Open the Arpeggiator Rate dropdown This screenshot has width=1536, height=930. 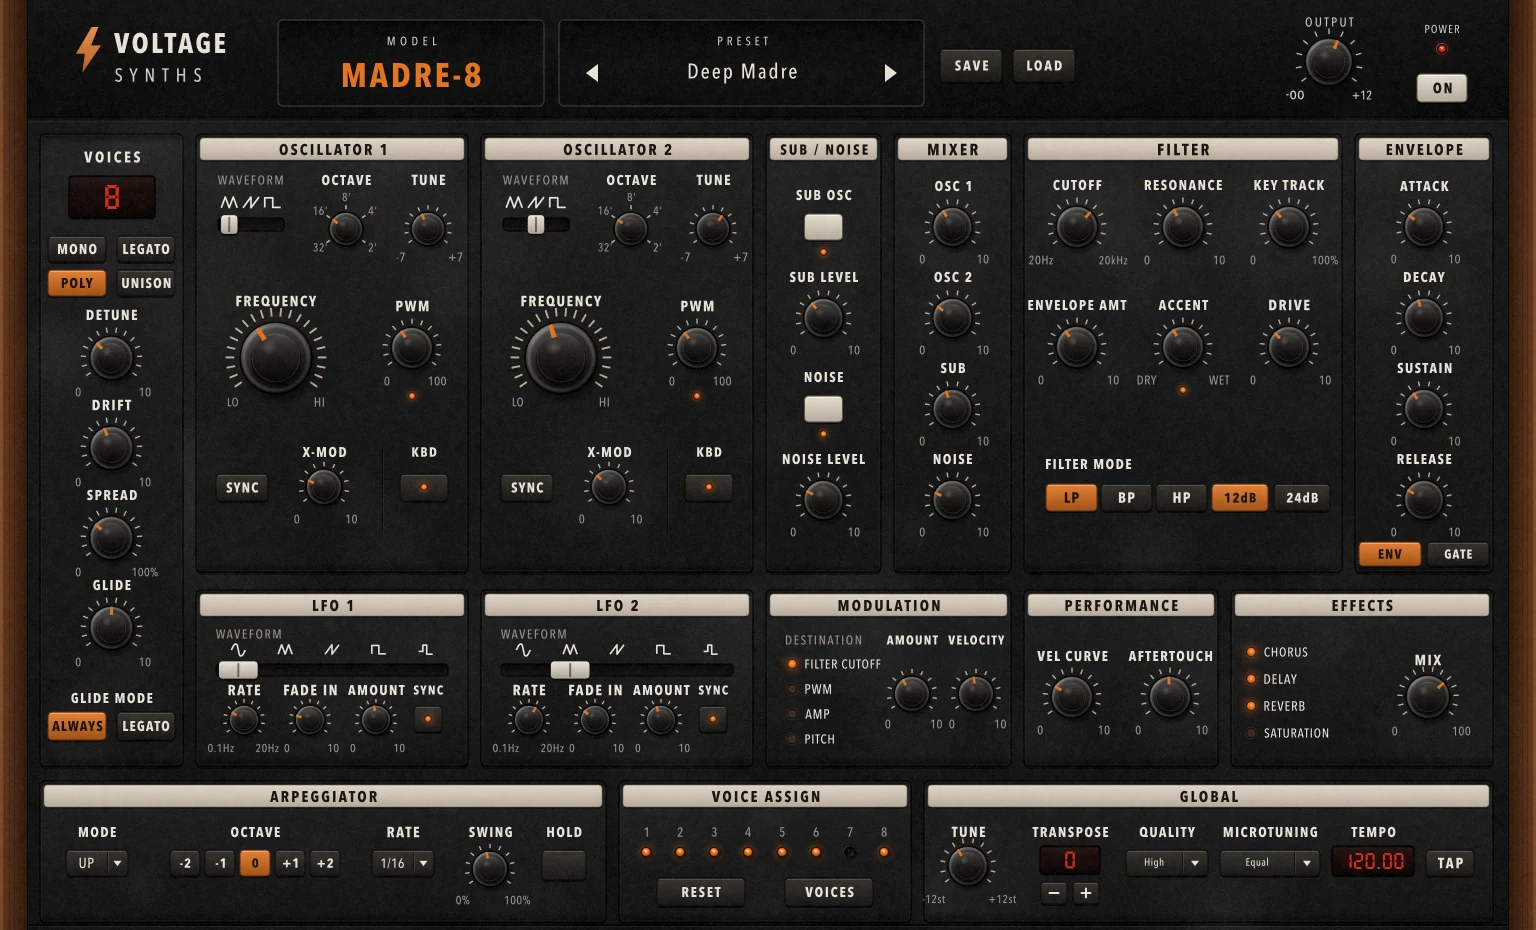403,863
